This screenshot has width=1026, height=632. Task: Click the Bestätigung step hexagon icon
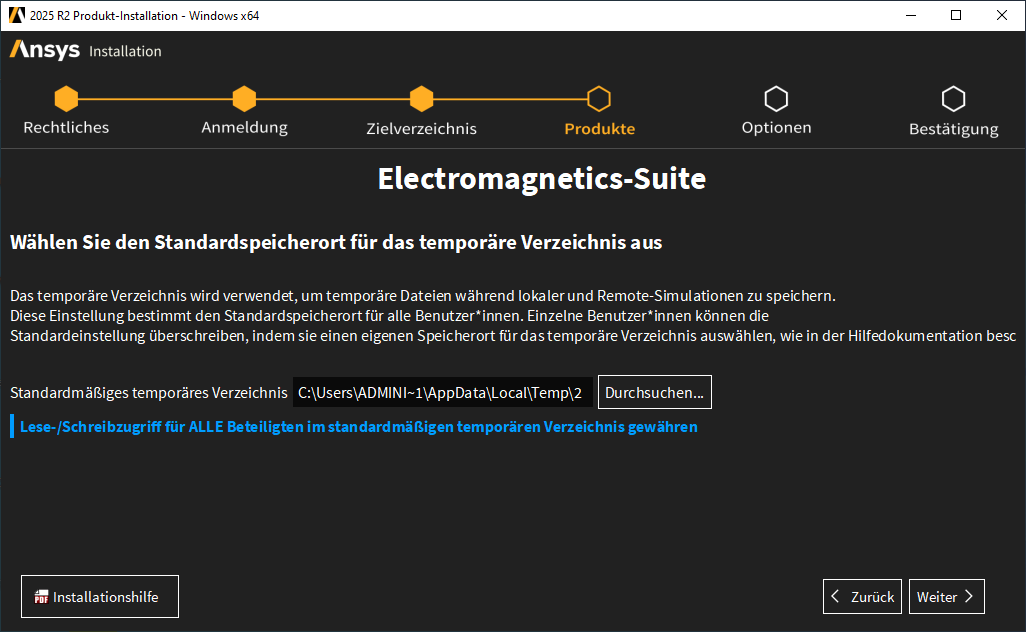coord(953,99)
